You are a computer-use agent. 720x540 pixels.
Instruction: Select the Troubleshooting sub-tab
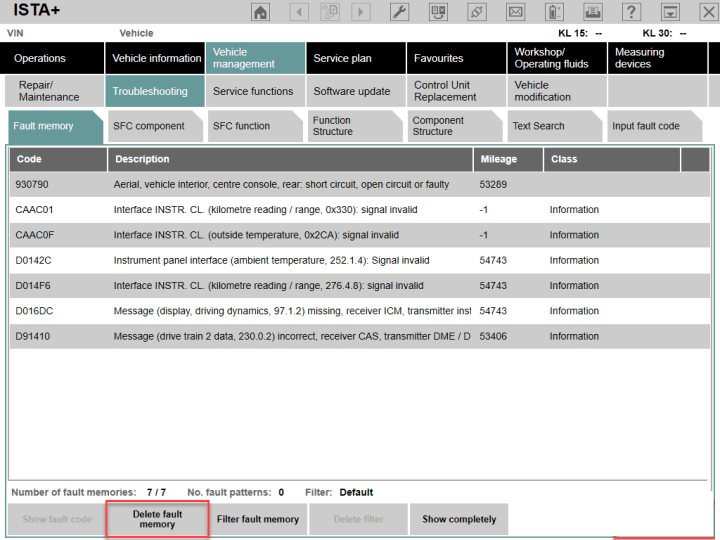155,91
